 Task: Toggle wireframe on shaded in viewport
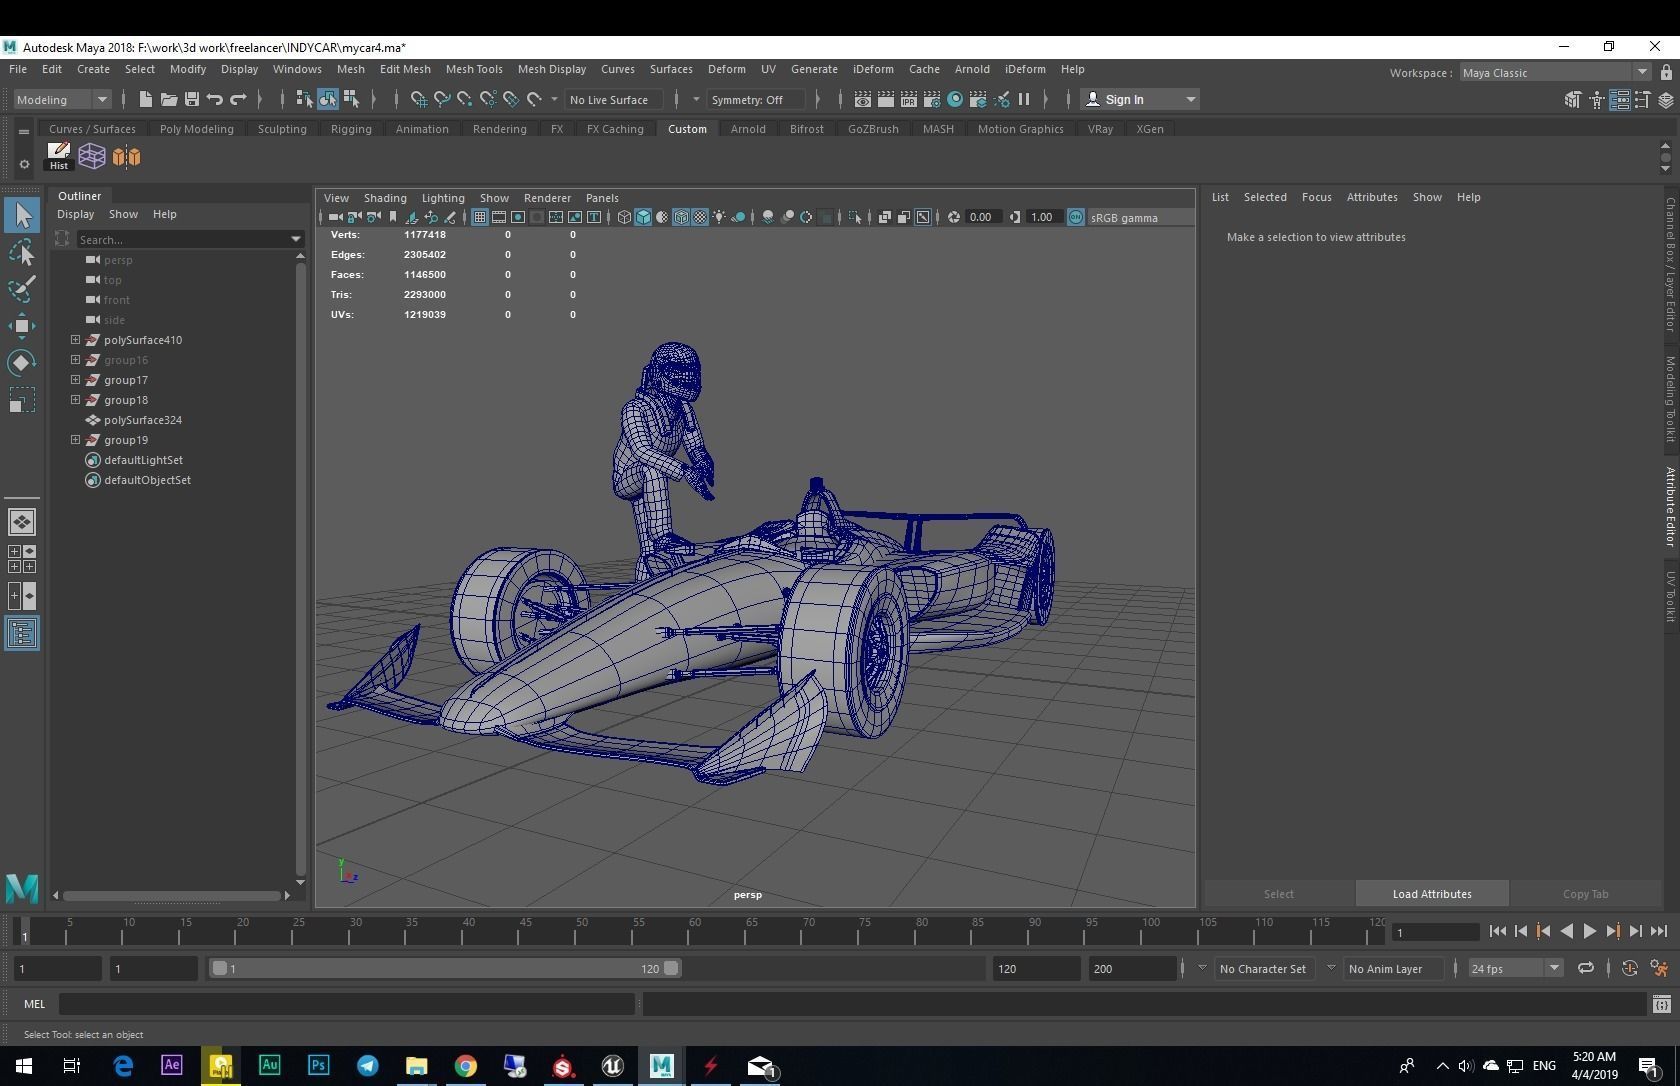681,217
